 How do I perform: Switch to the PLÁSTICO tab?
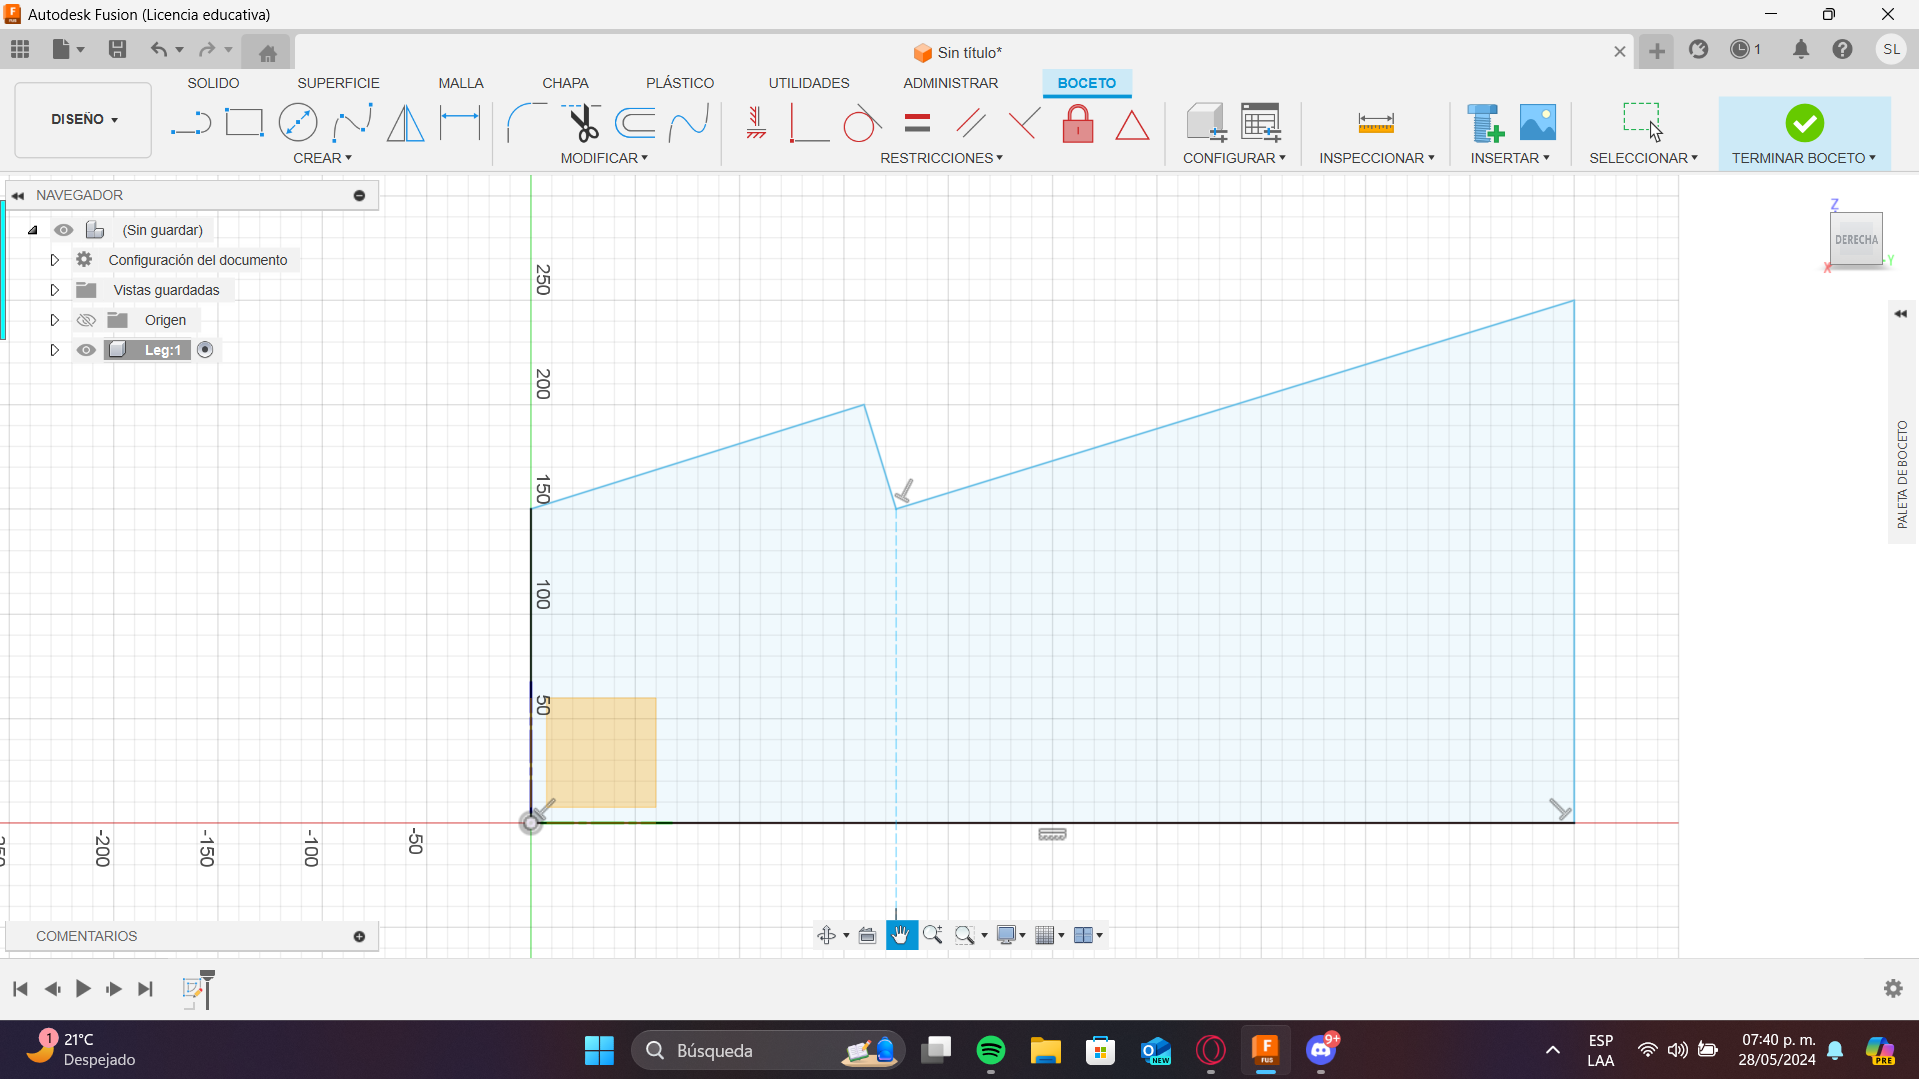pos(680,83)
